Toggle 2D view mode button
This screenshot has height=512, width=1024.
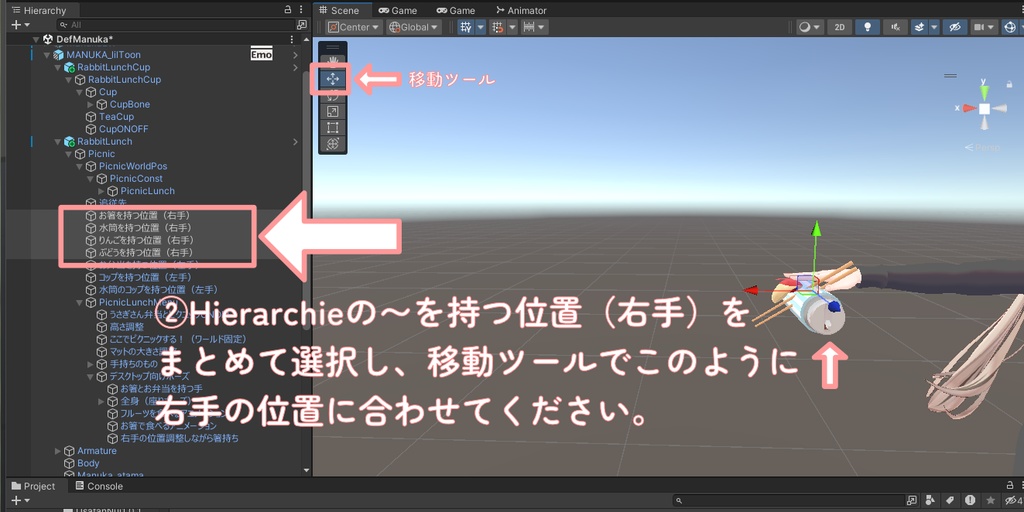[840, 27]
